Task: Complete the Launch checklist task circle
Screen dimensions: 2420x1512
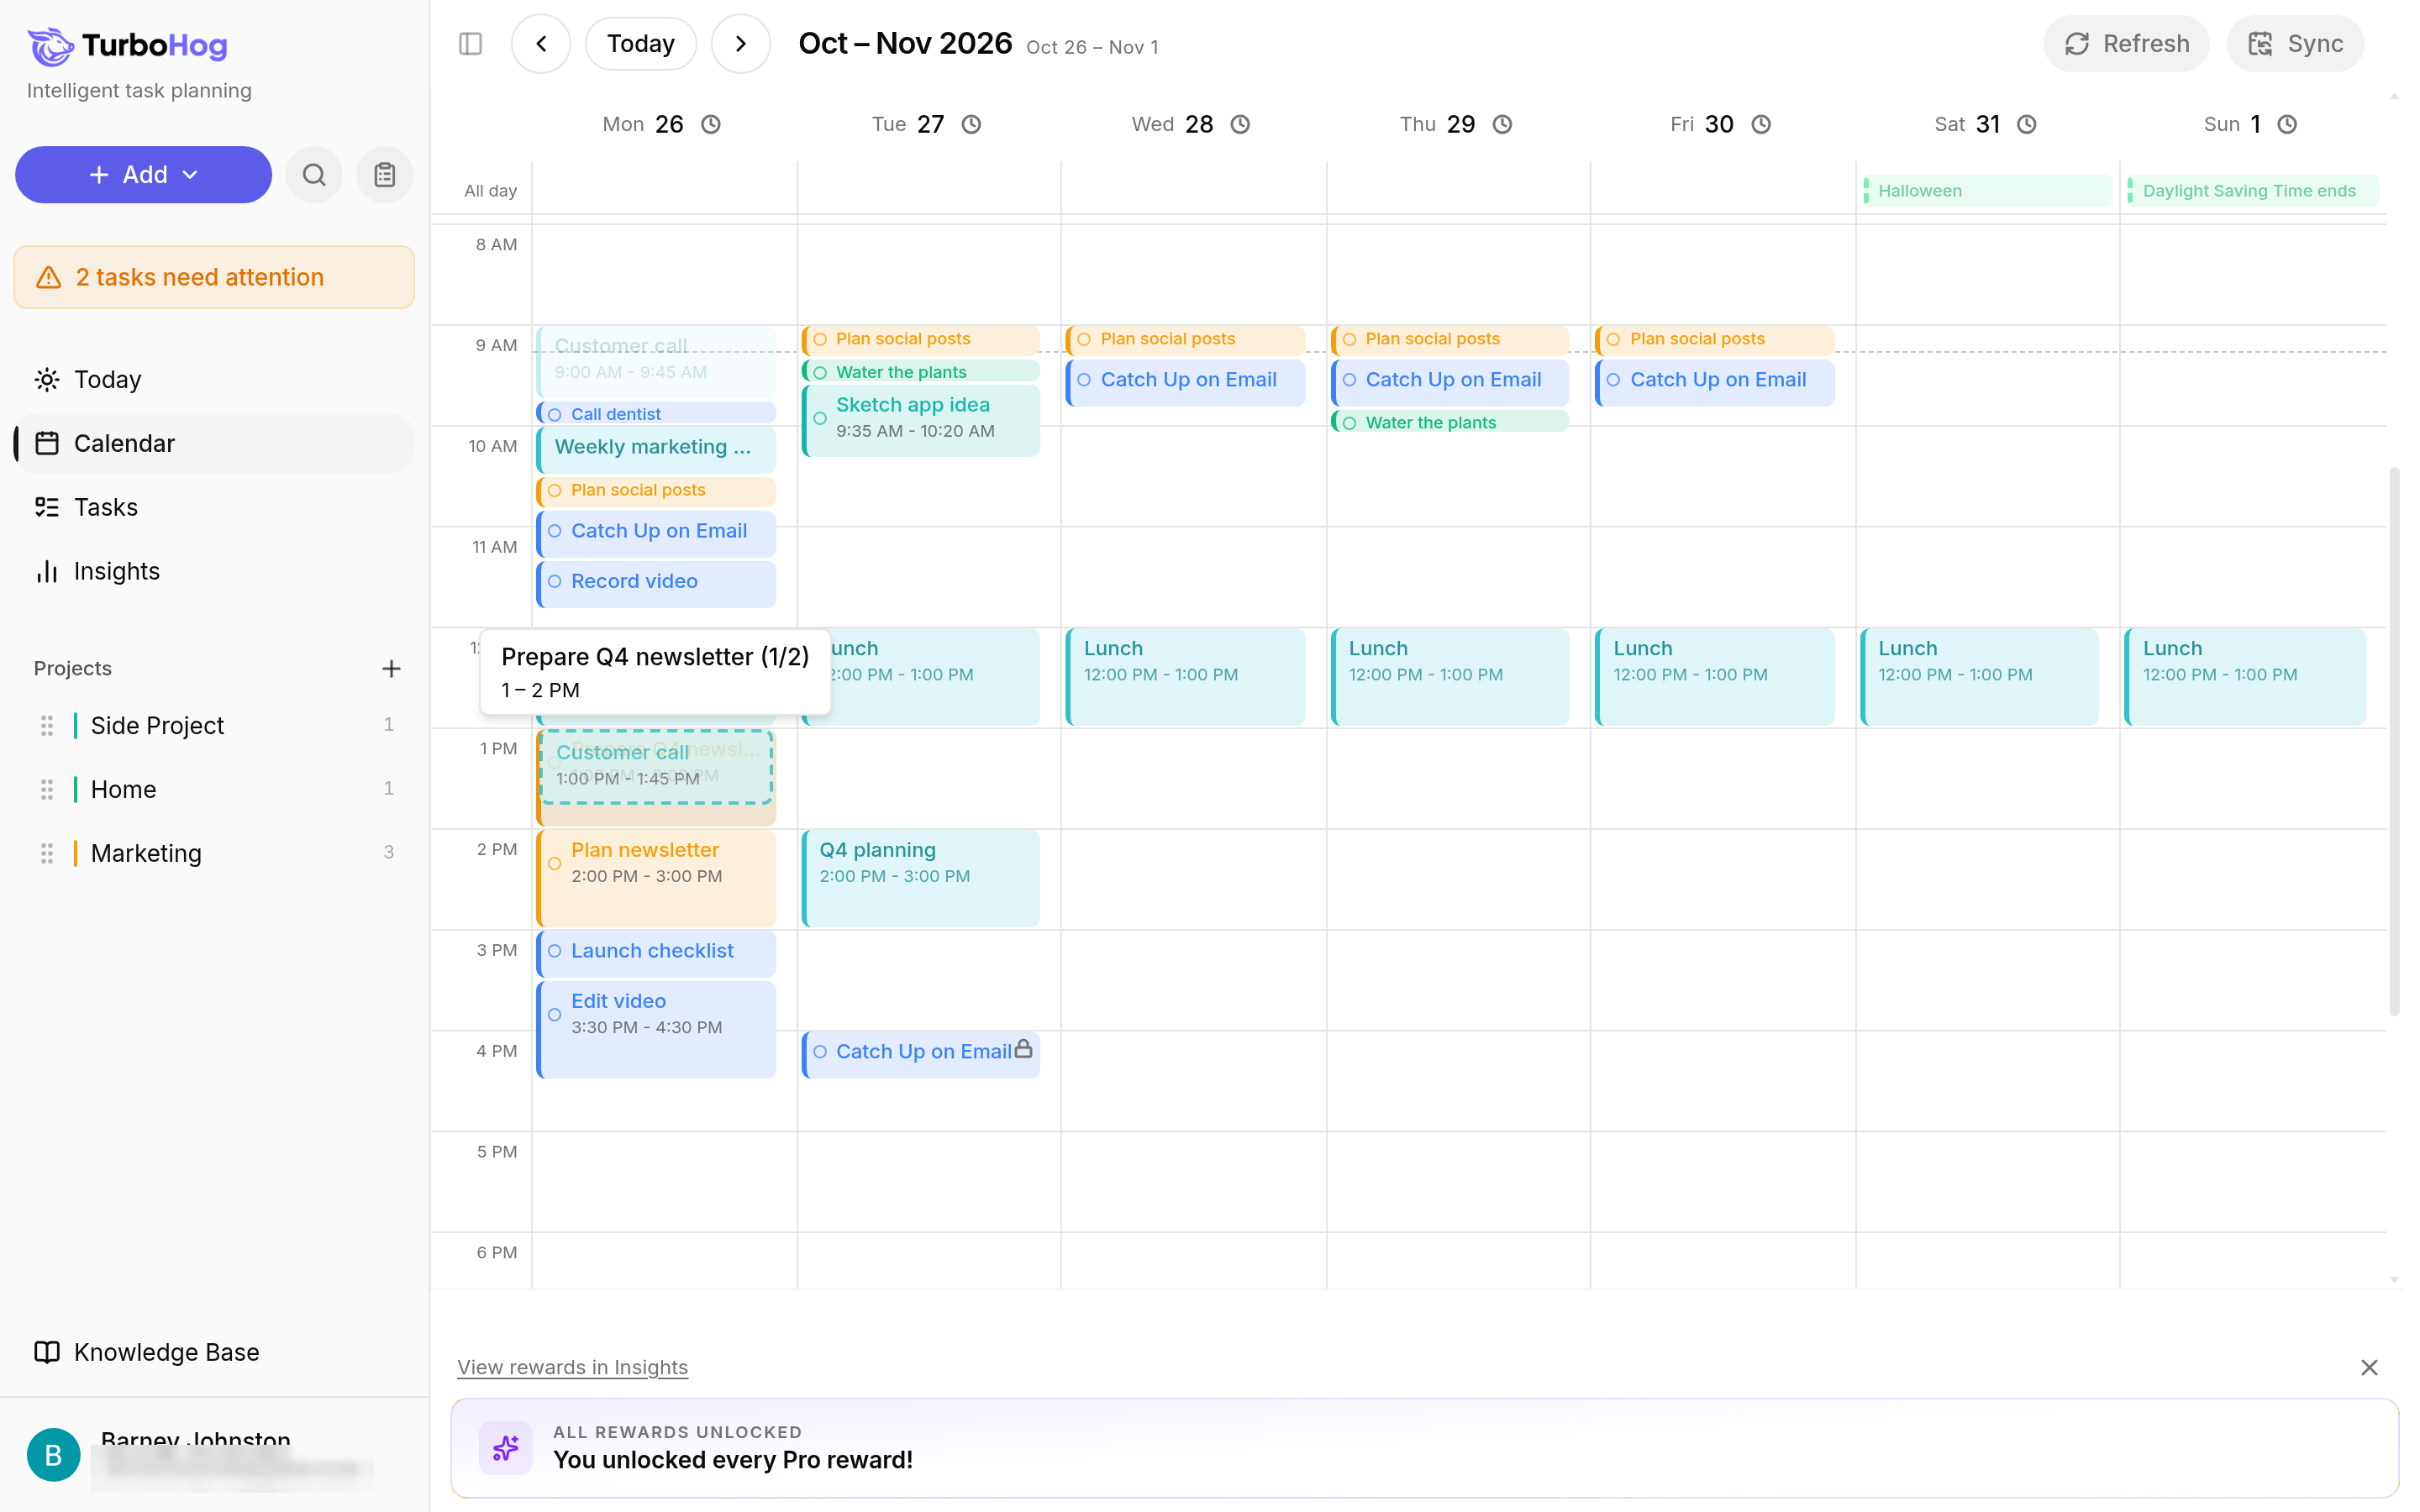Action: [x=555, y=951]
